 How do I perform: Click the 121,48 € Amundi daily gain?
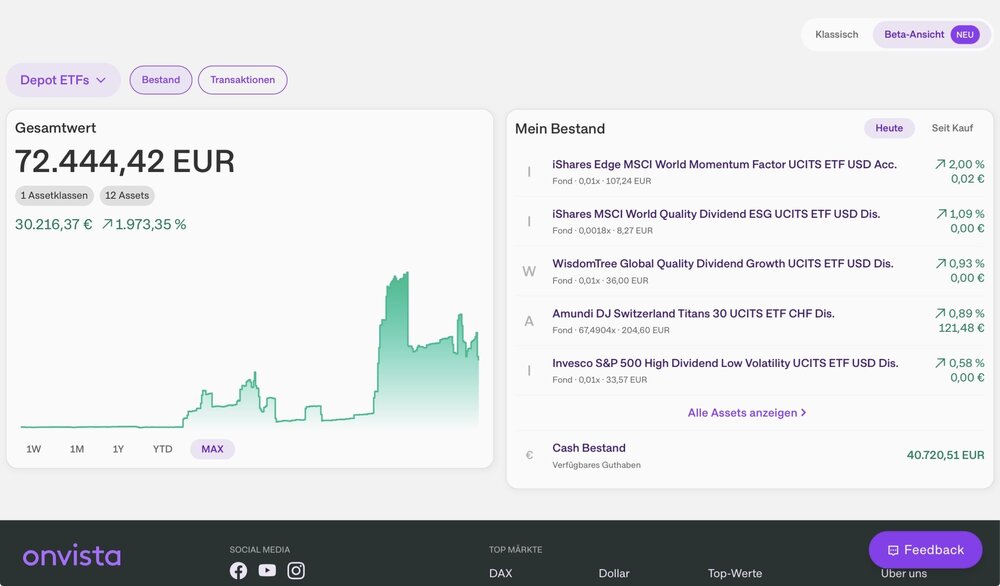pos(961,328)
